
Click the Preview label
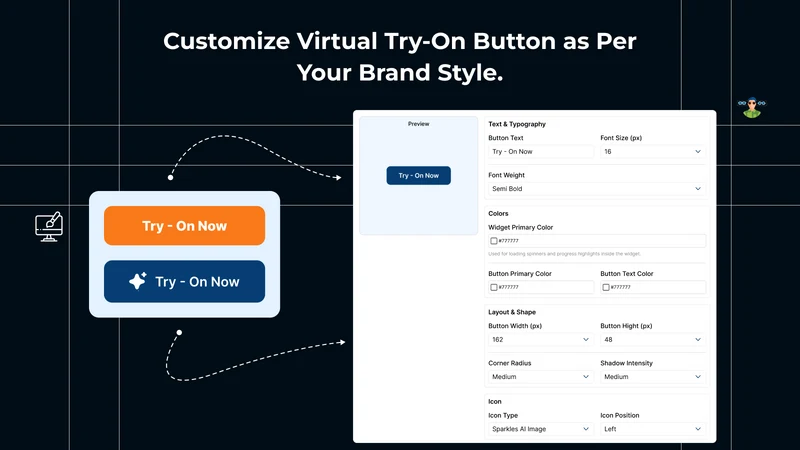click(418, 124)
